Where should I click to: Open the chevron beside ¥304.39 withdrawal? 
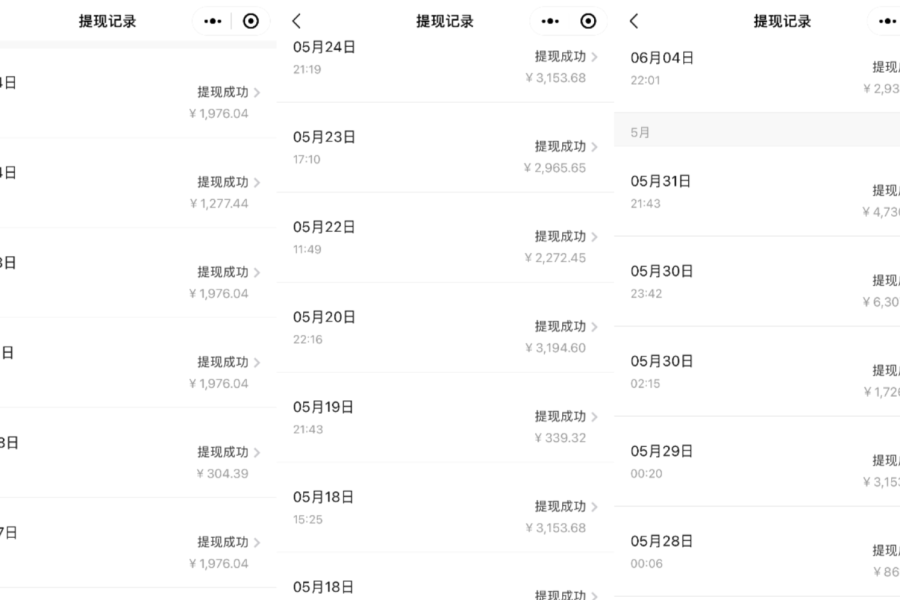coord(257,452)
